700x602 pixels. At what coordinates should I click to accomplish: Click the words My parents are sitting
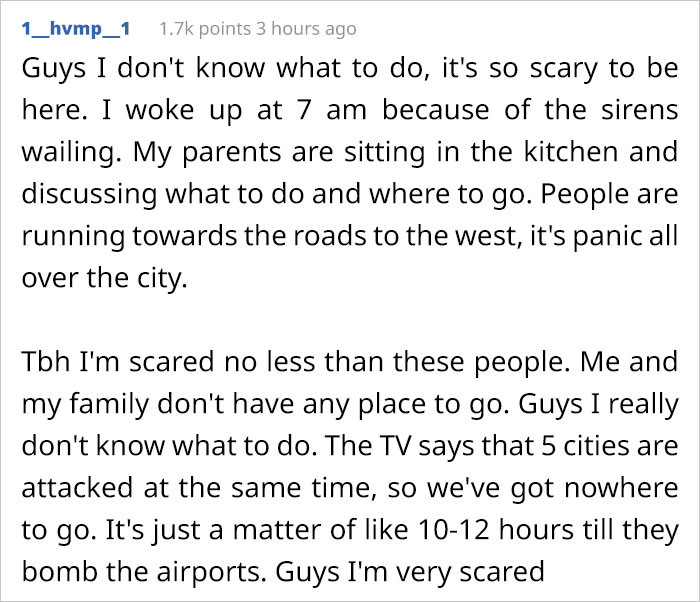tap(279, 152)
